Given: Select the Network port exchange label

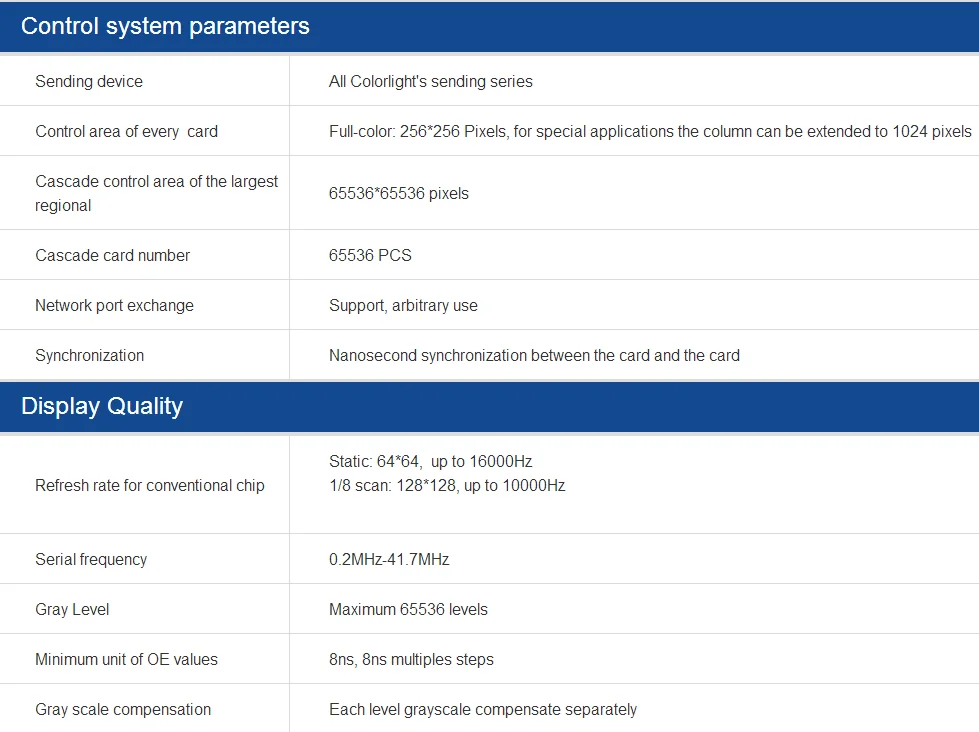Looking at the screenshot, I should tap(114, 306).
